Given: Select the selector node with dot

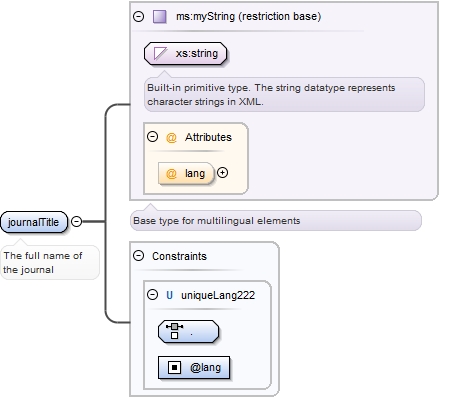Looking at the screenshot, I should [188, 332].
